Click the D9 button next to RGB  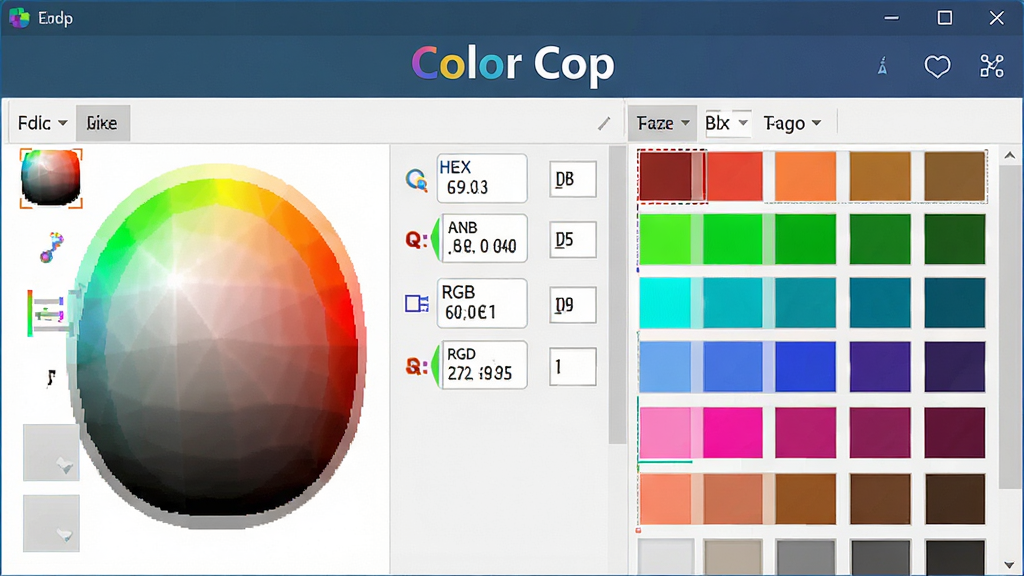[x=573, y=304]
